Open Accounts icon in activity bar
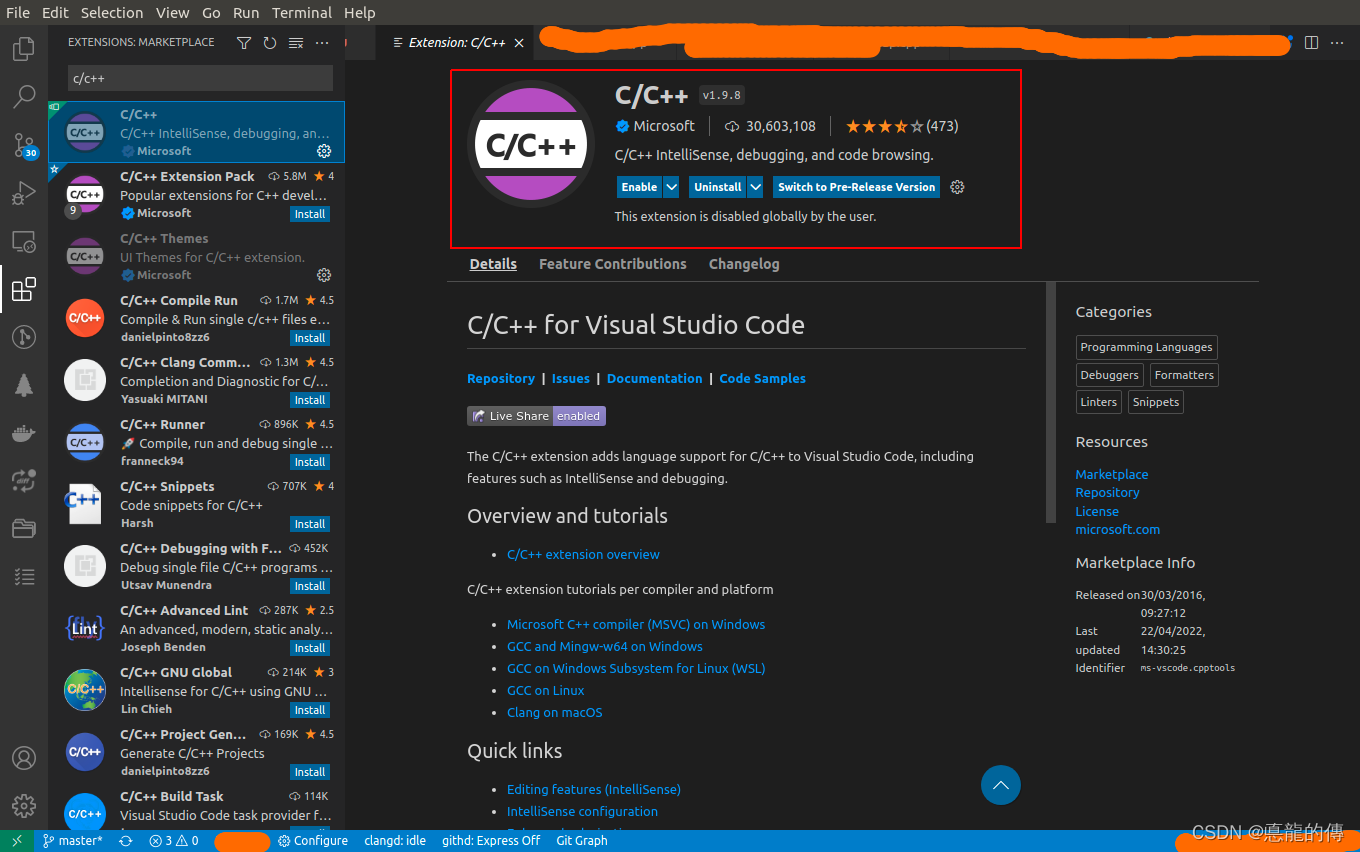The width and height of the screenshot is (1360, 852). tap(24, 758)
